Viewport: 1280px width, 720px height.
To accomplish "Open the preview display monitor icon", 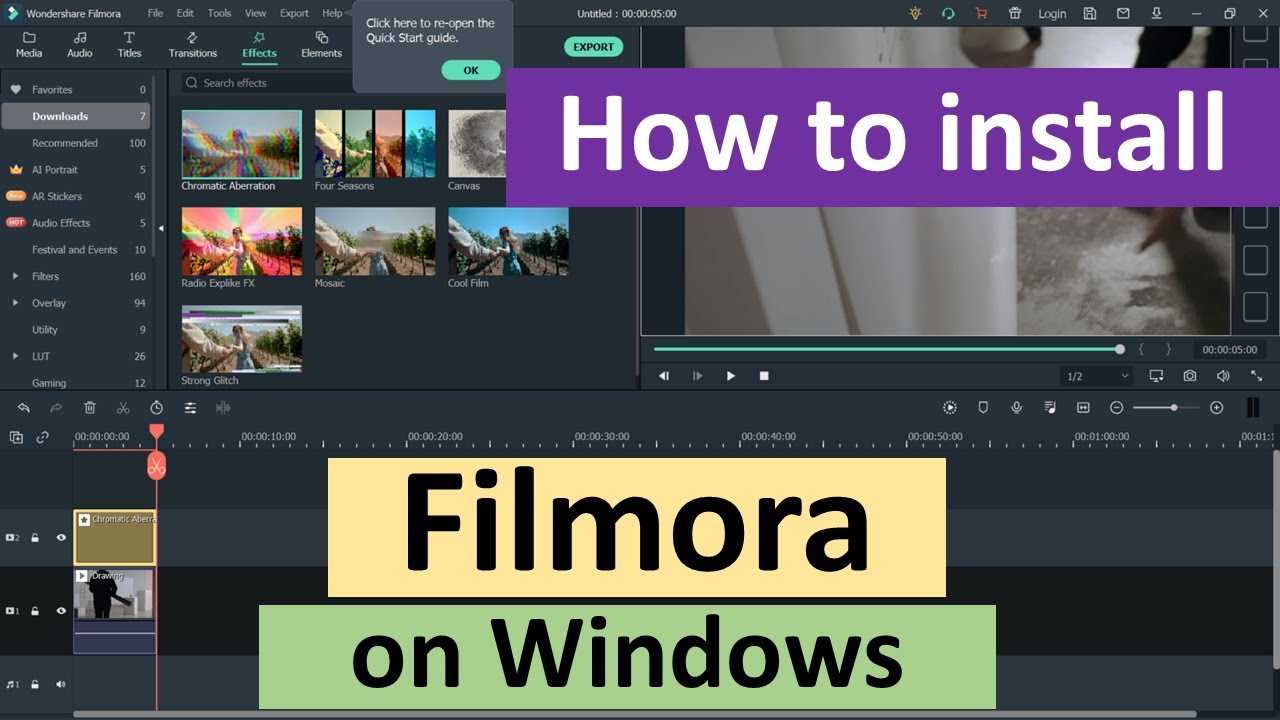I will [x=1157, y=376].
